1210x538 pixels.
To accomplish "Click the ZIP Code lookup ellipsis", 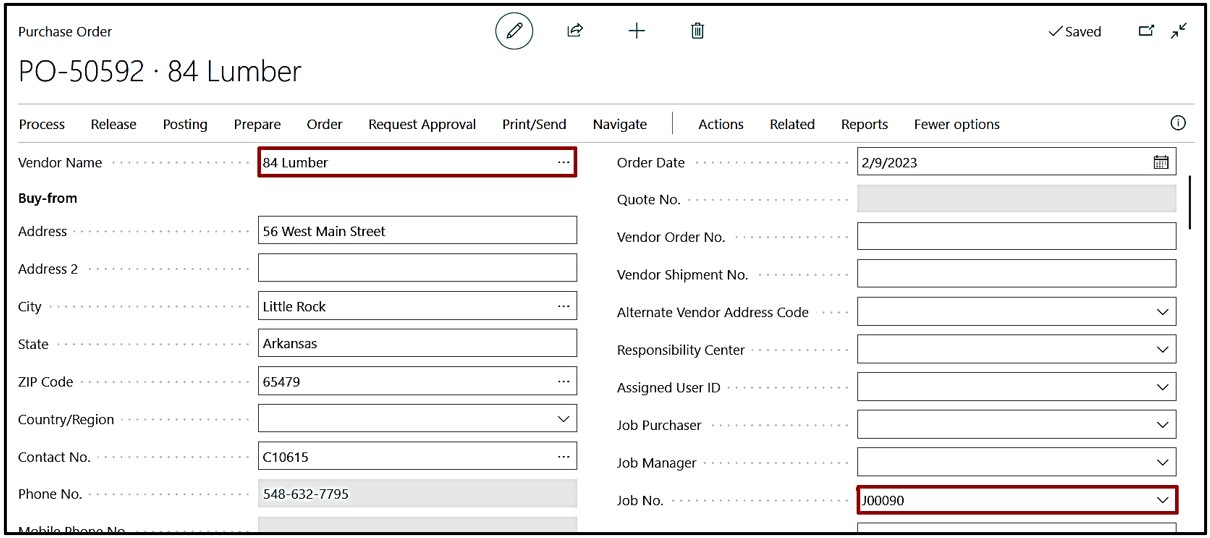I will 564,382.
